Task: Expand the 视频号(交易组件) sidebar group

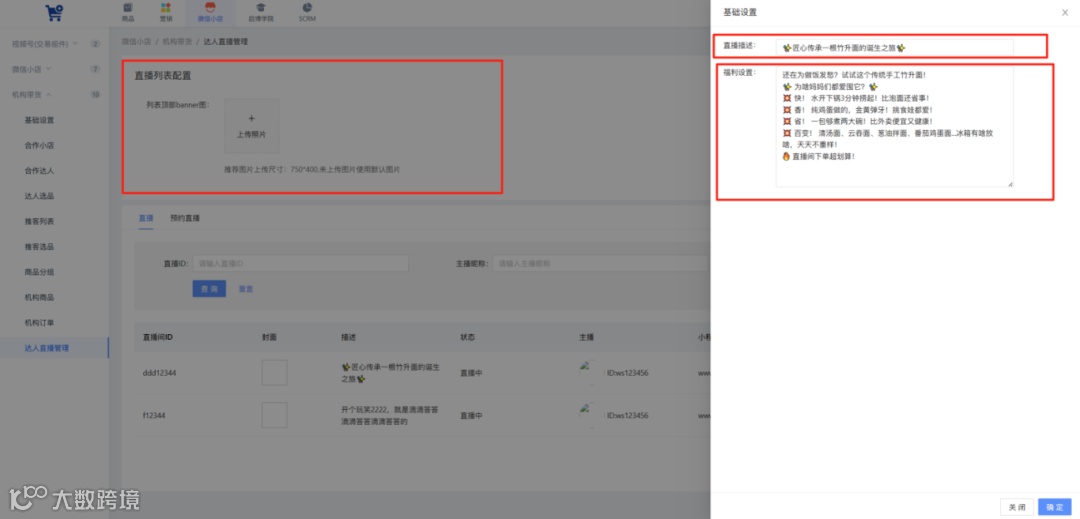Action: click(54, 43)
